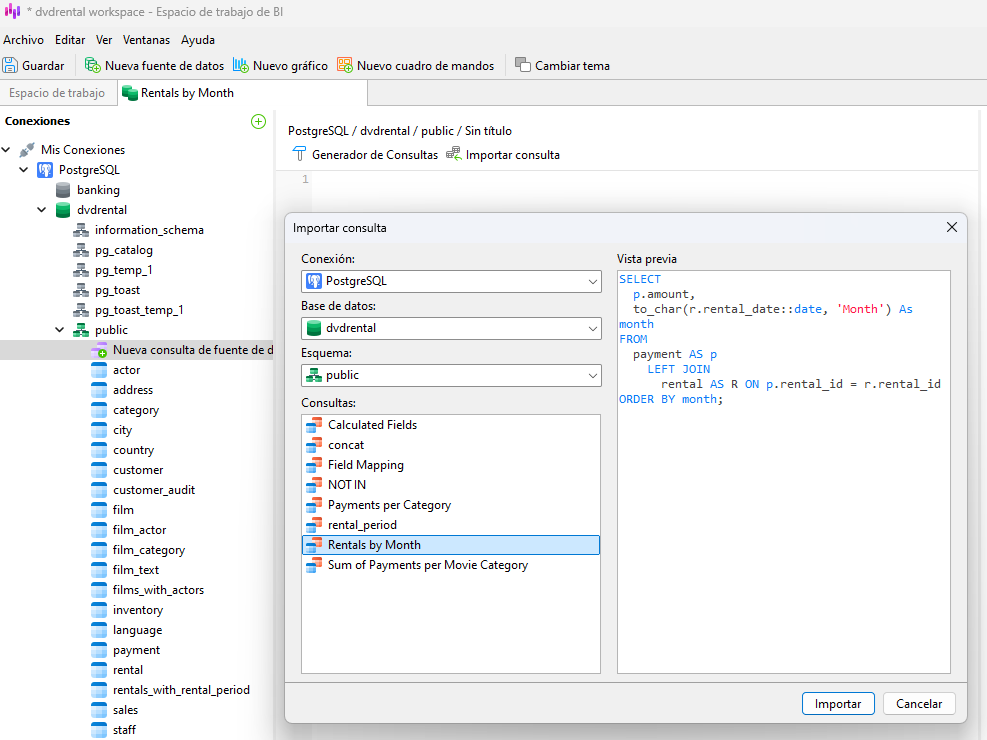Viewport: 987px width, 740px height.
Task: Select the rentals_with_rental_period table
Action: tap(181, 690)
